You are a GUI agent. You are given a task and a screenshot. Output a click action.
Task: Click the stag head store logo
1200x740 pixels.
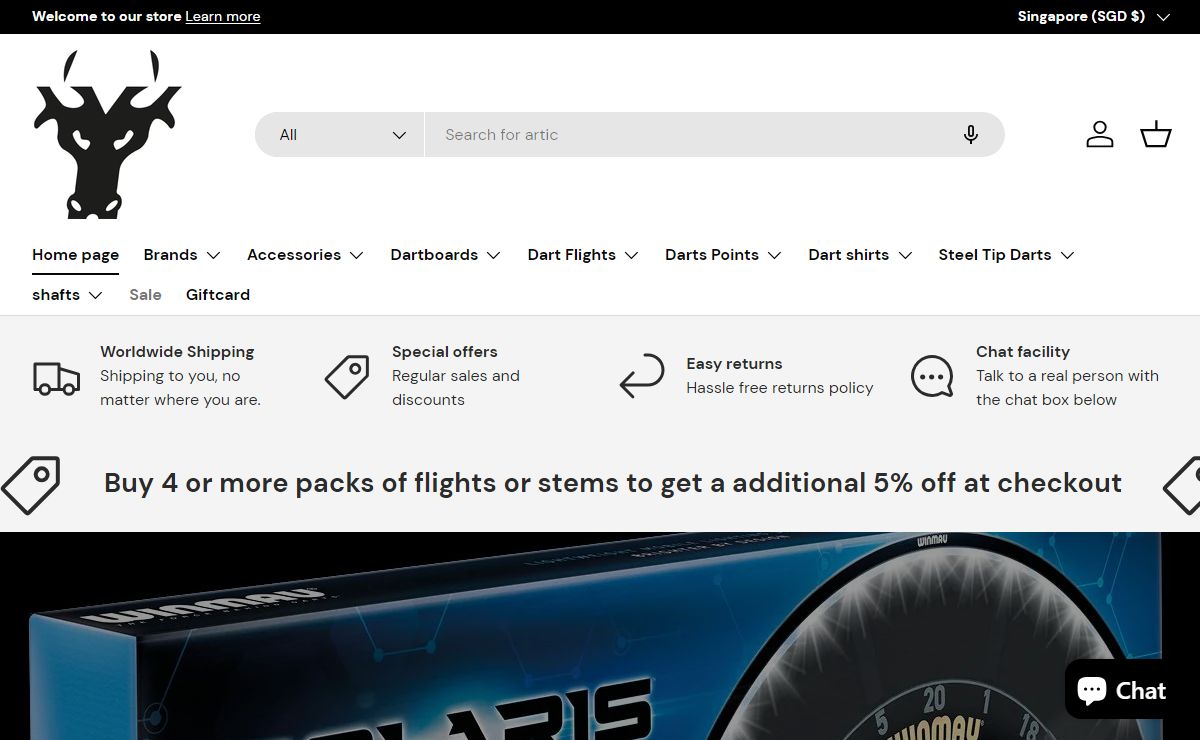pyautogui.click(x=107, y=135)
